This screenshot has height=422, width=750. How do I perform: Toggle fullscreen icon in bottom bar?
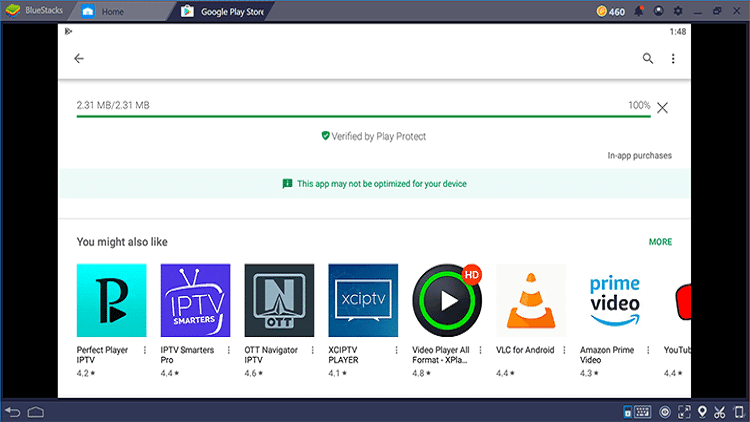[684, 412]
